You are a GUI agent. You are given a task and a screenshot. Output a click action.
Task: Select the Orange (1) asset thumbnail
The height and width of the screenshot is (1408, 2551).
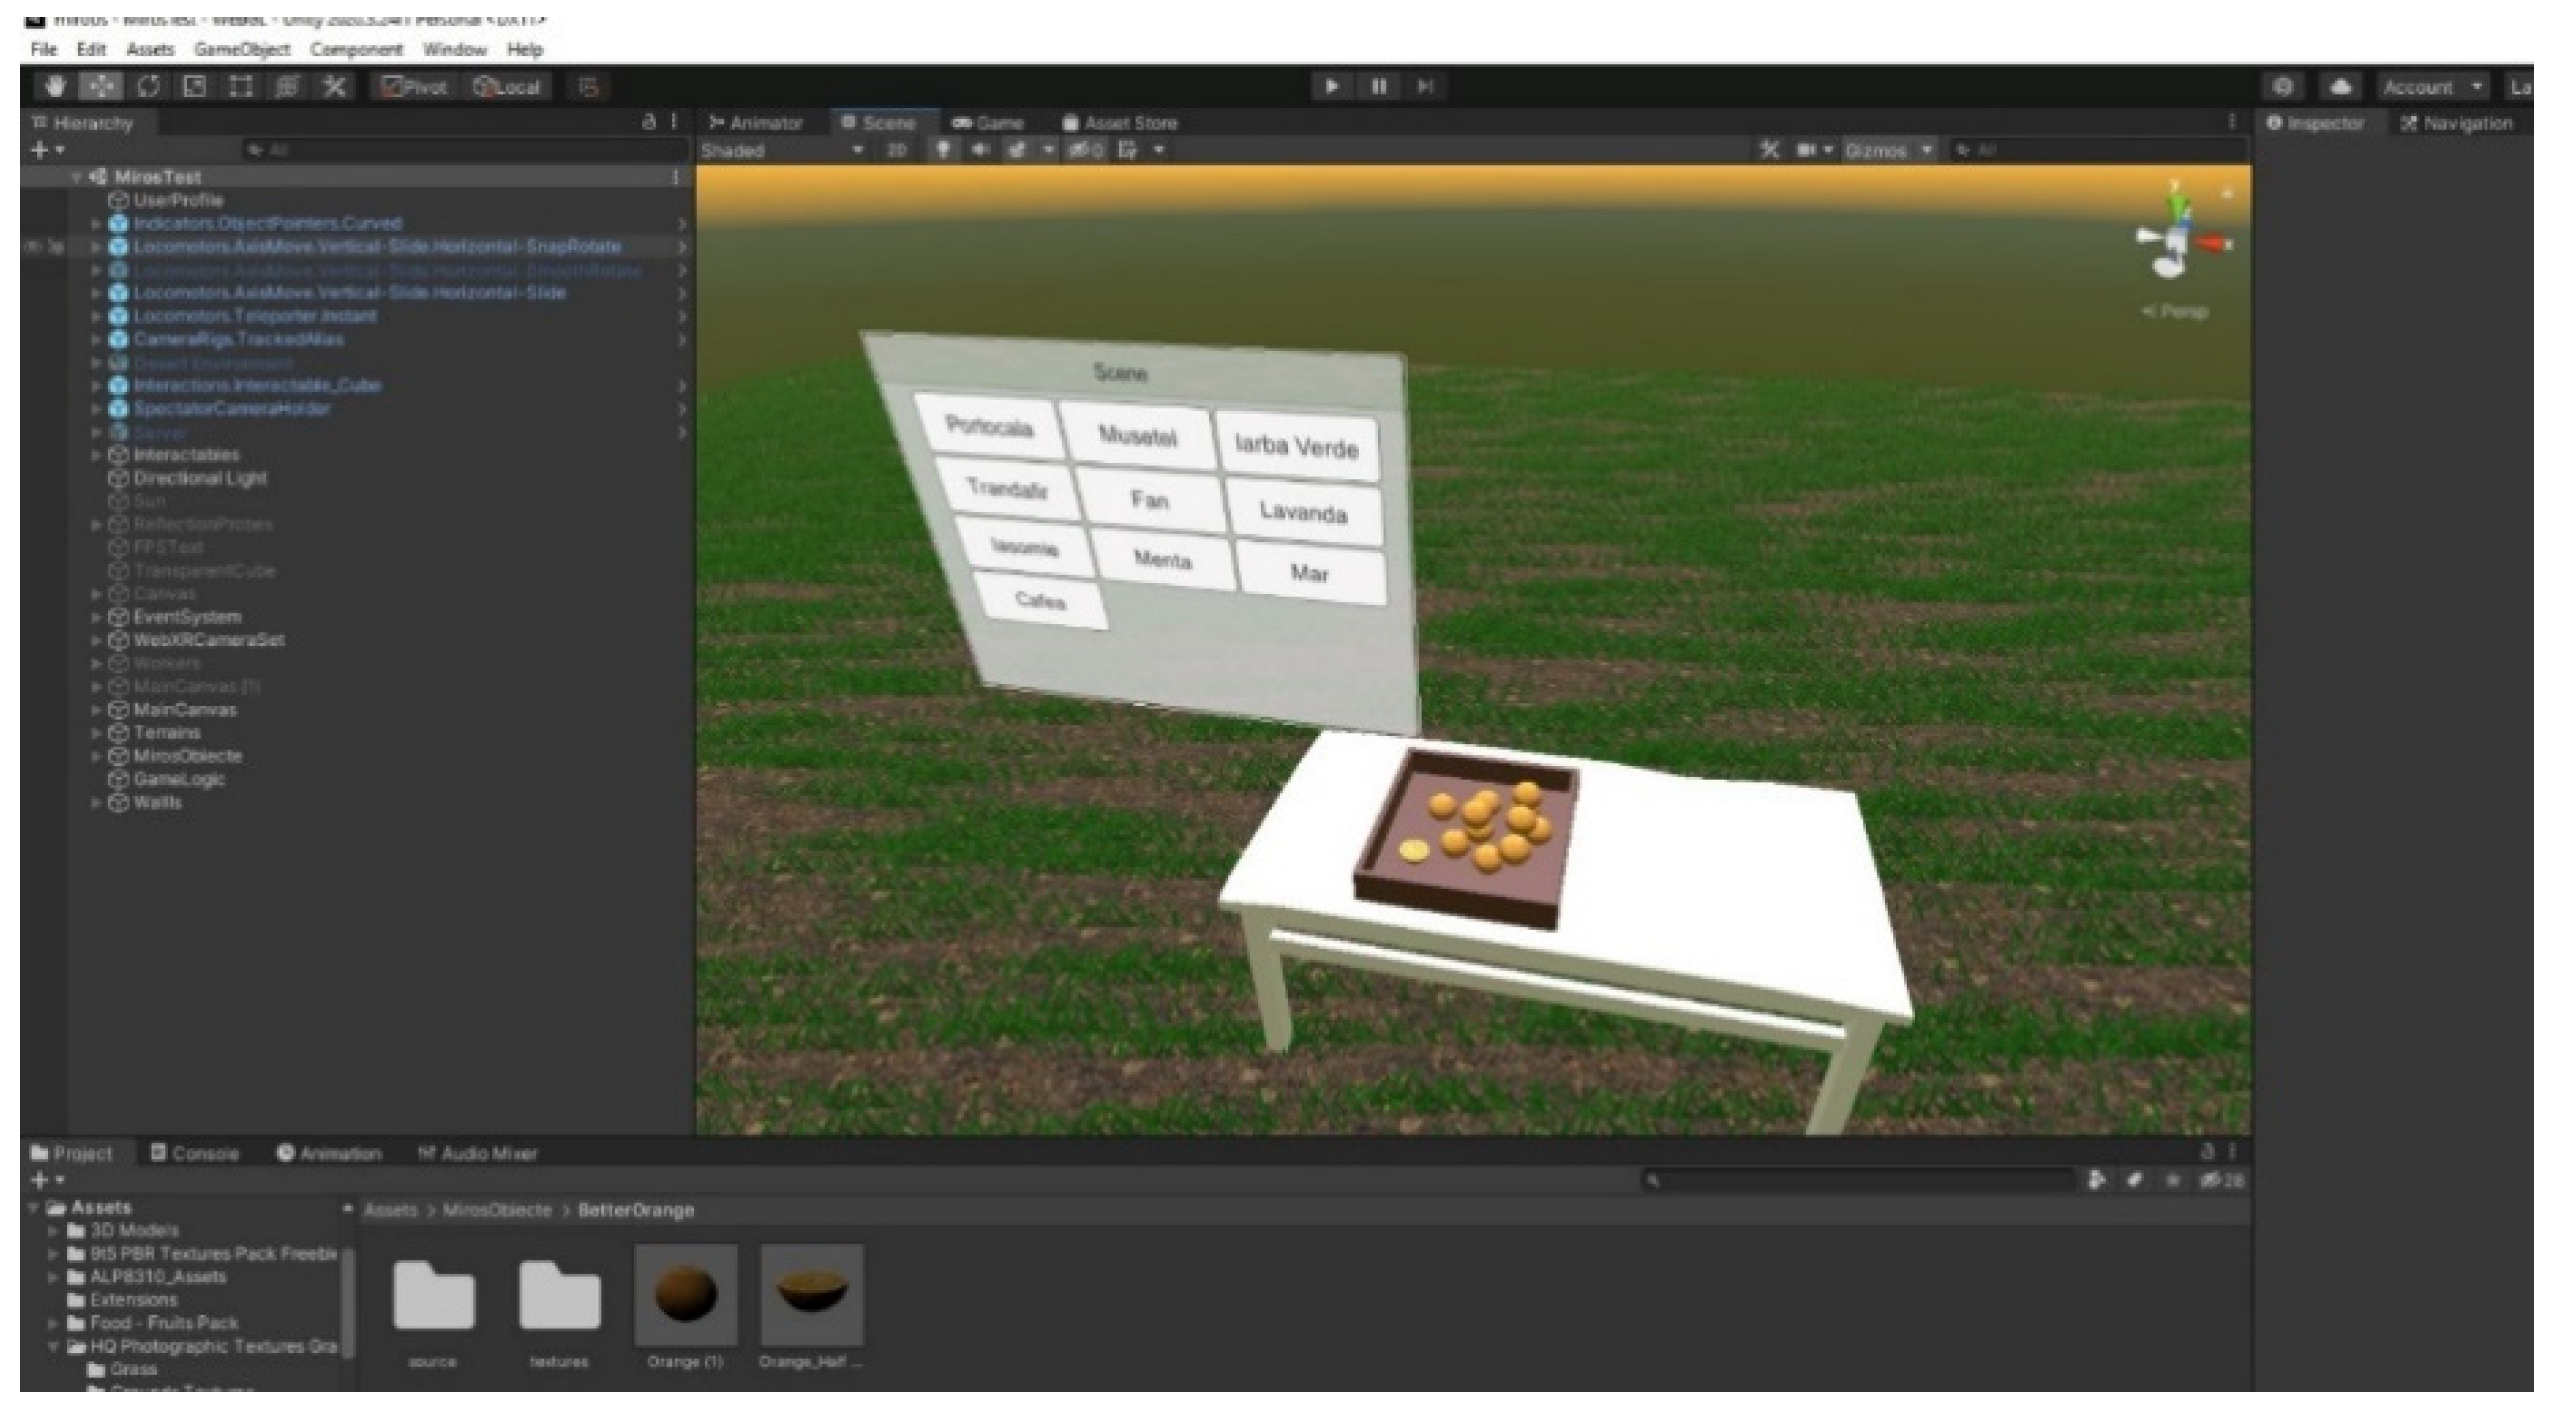pos(685,1296)
